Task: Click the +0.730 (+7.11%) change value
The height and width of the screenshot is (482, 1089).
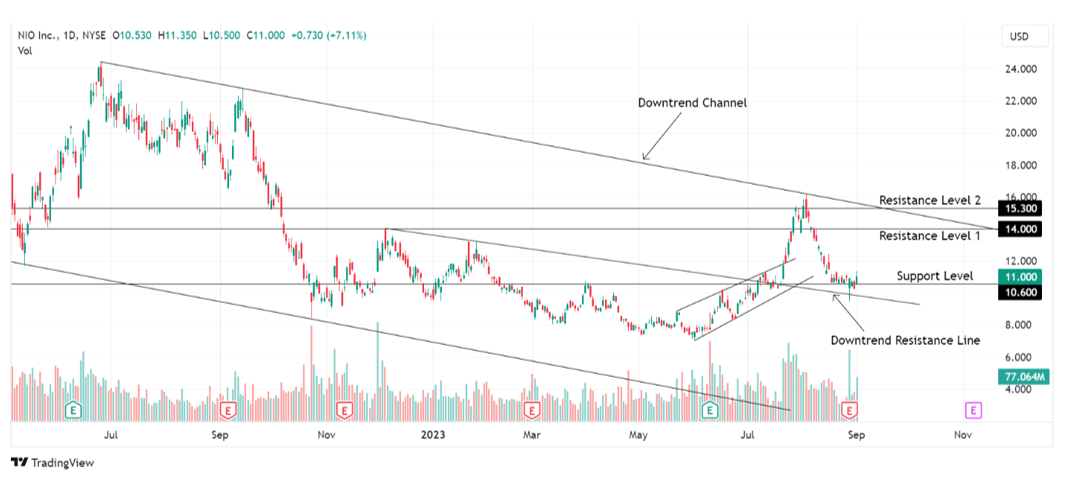Action: (x=328, y=35)
